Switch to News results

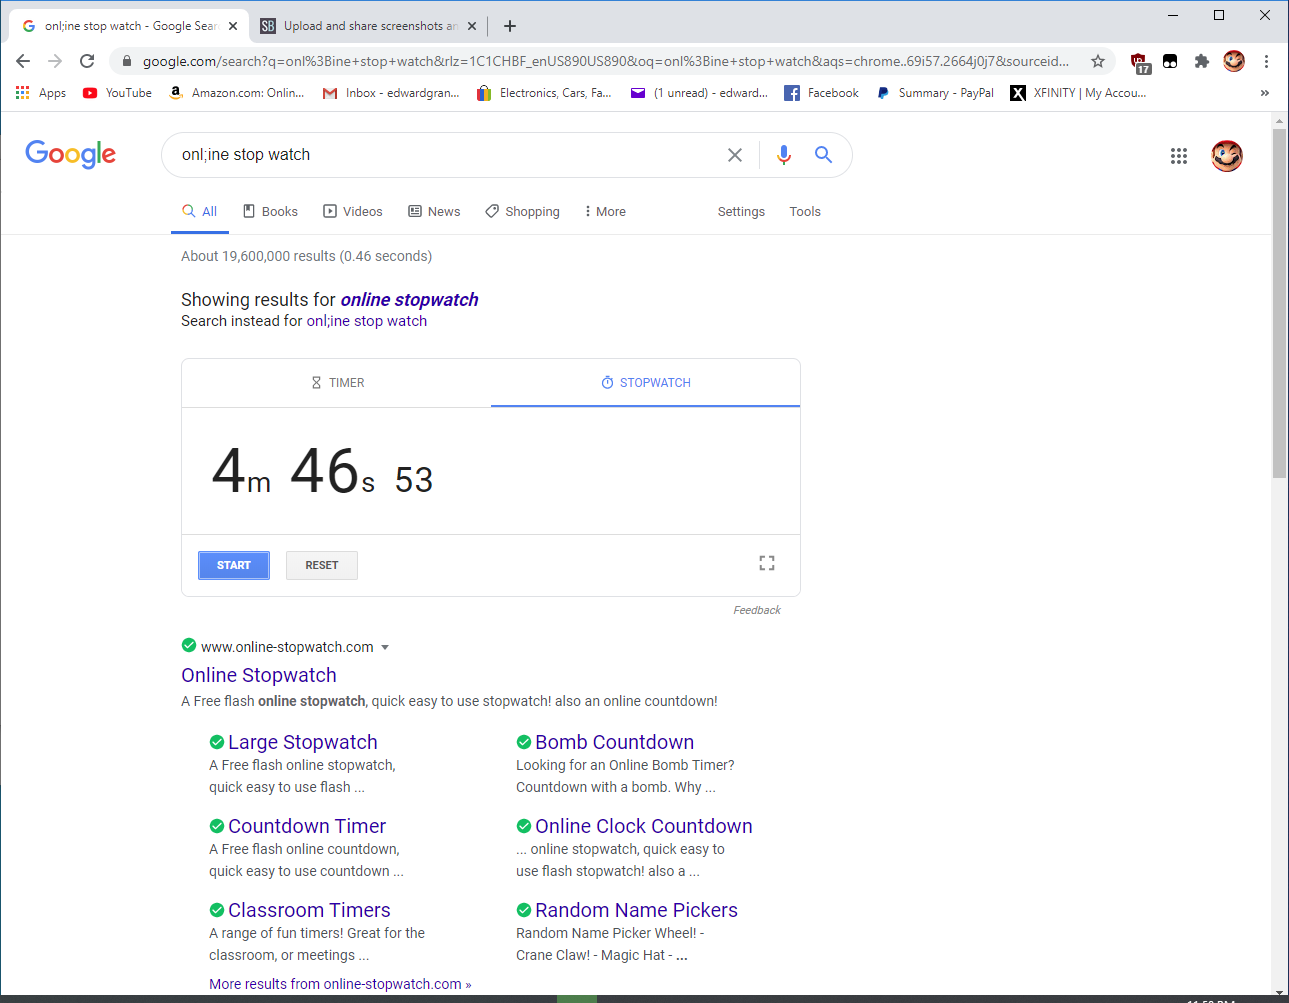tap(434, 212)
